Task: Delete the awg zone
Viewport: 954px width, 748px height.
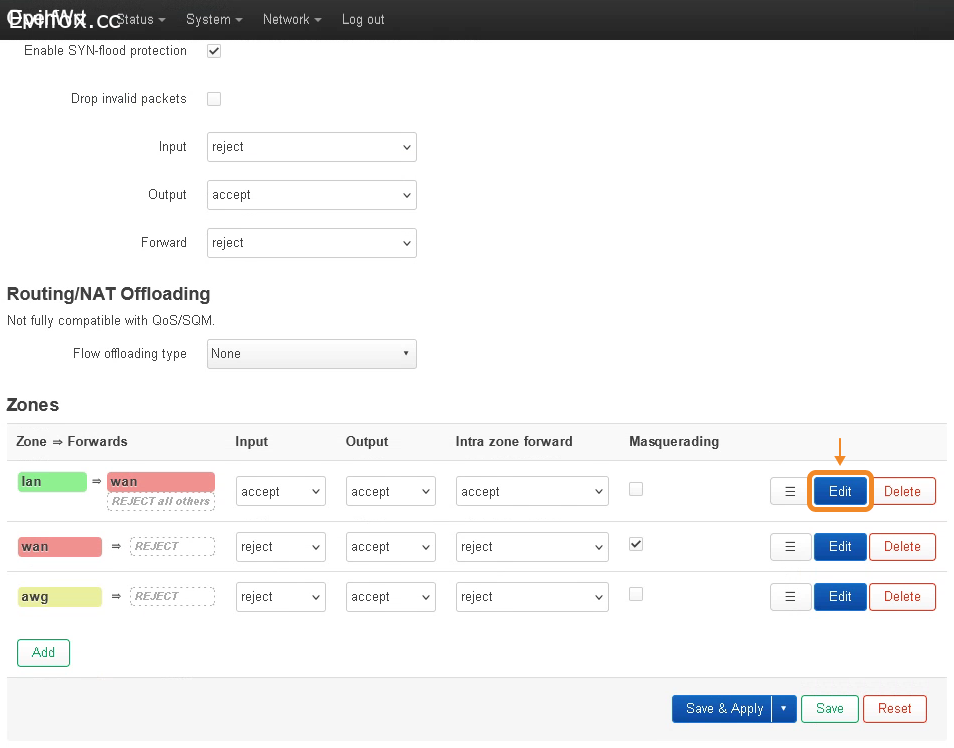Action: click(x=902, y=597)
